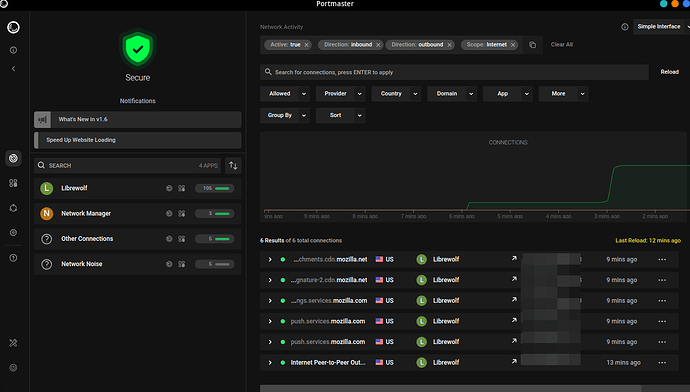Open the Librewolf app settings icon
690x392 pixels.
[x=182, y=188]
